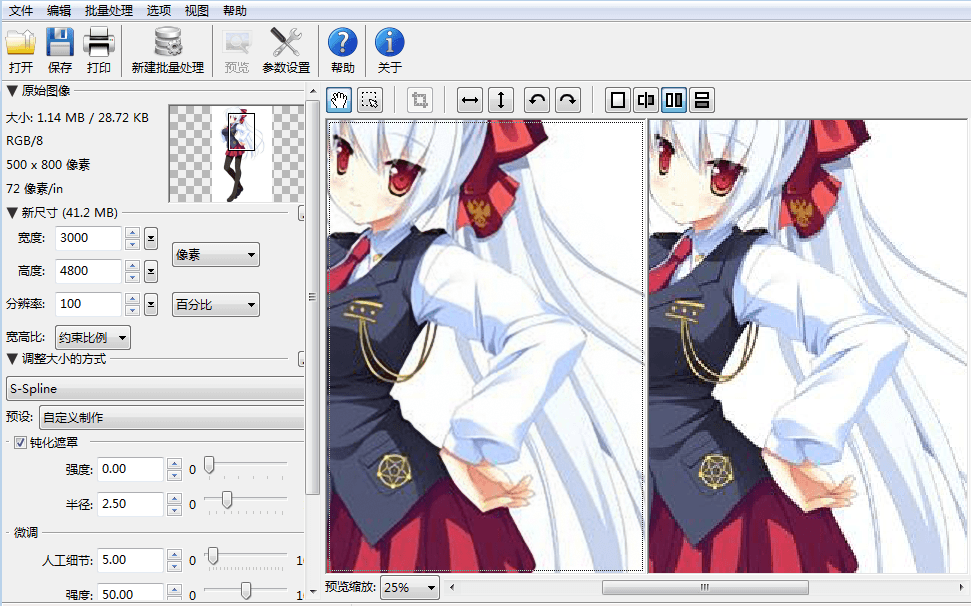This screenshot has width=971, height=606.
Task: Flip the image horizontally
Action: [x=470, y=100]
